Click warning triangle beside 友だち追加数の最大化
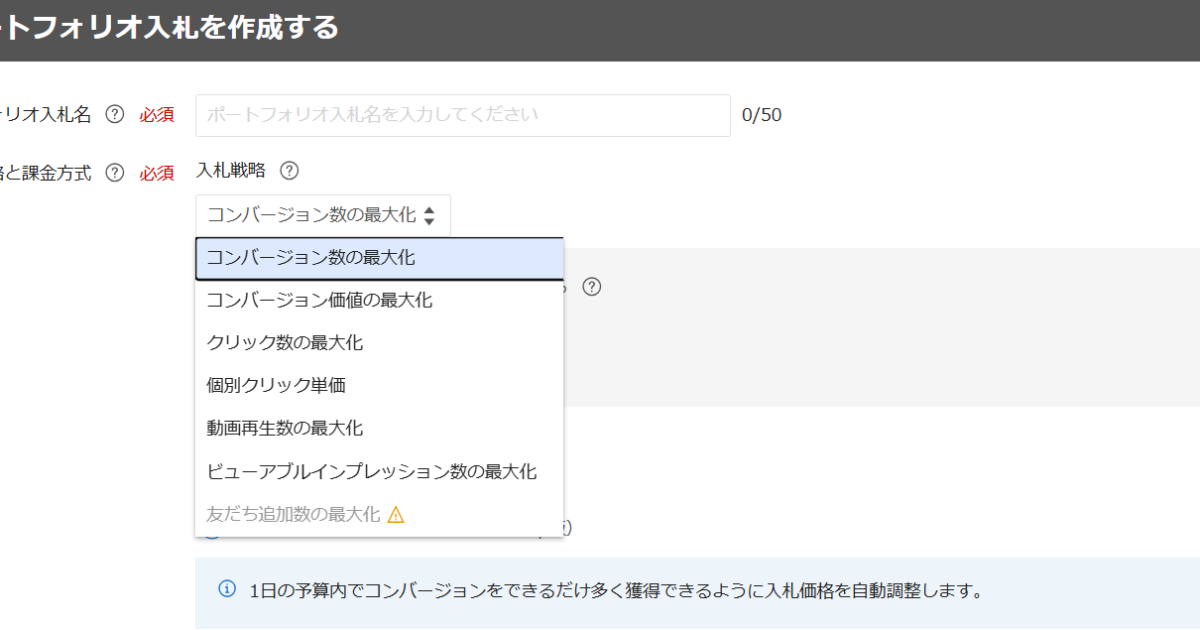Screen dimensions: 1200x630 tap(396, 515)
